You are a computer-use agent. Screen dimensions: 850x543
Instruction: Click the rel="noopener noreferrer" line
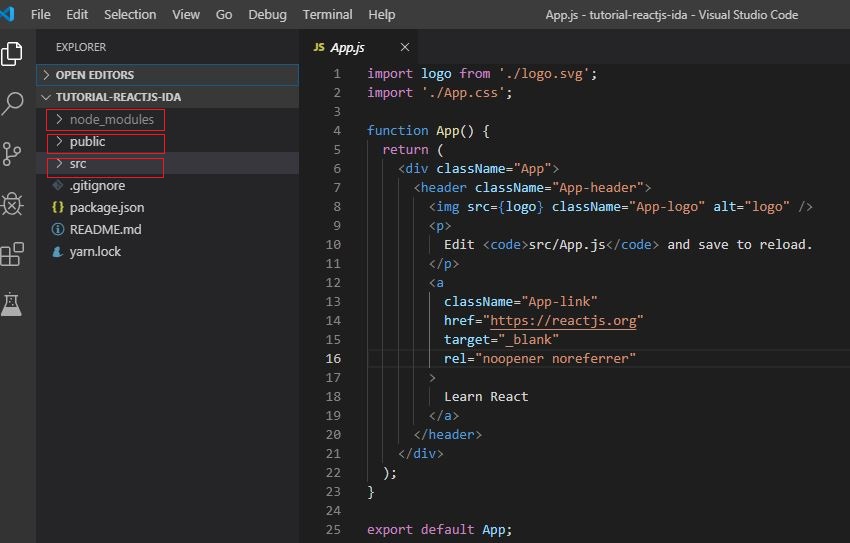pos(539,358)
